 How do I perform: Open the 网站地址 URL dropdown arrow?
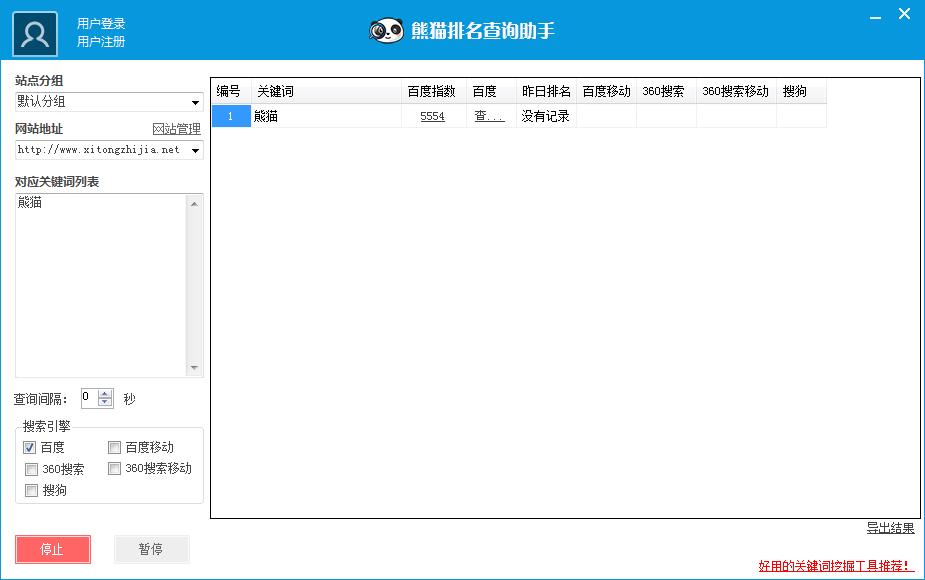[195, 150]
